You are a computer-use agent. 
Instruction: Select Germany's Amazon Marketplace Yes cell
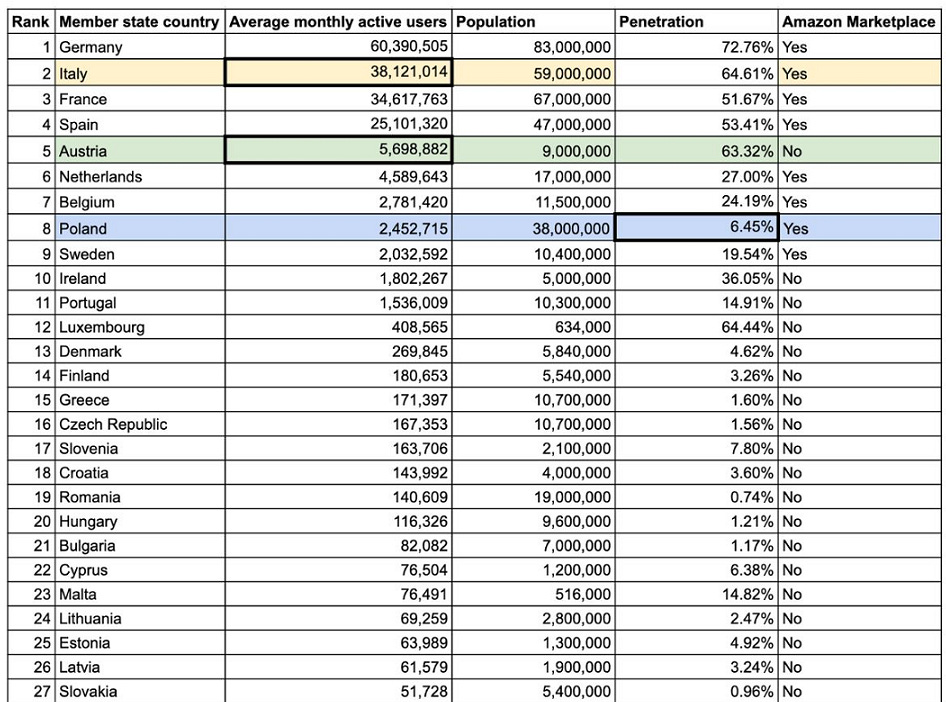pos(860,46)
